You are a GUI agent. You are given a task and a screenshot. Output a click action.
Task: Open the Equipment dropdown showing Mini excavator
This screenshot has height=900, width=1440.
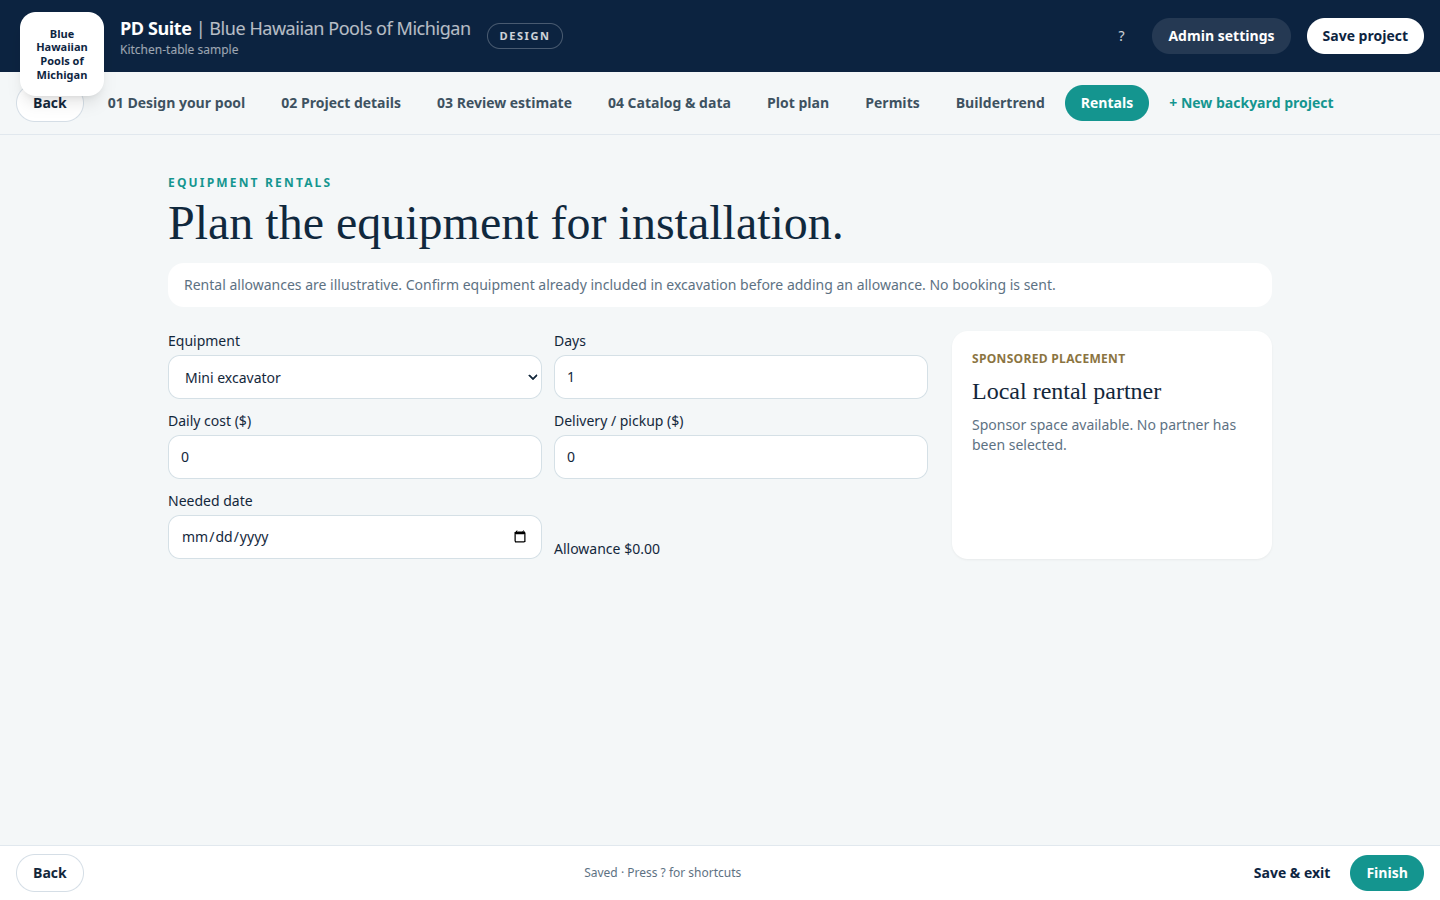[355, 377]
